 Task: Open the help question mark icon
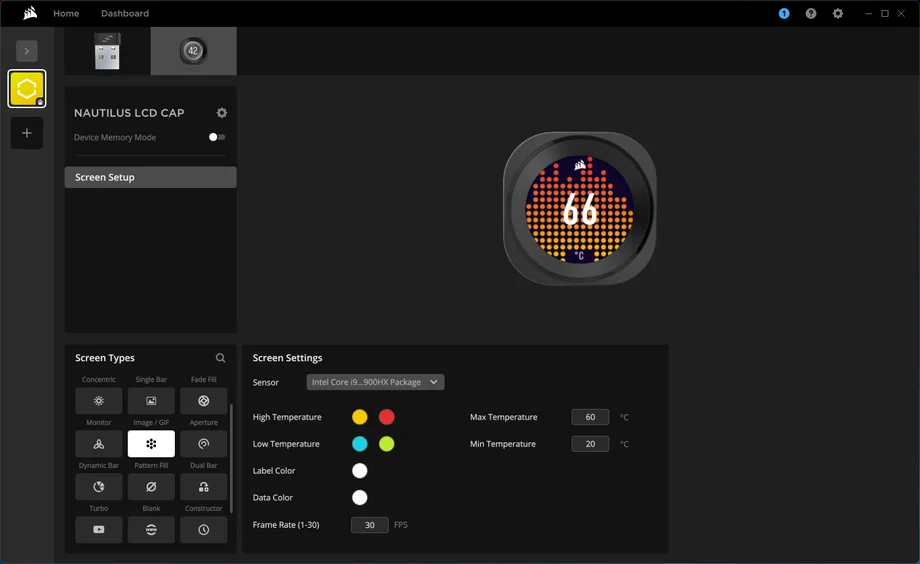click(x=811, y=13)
